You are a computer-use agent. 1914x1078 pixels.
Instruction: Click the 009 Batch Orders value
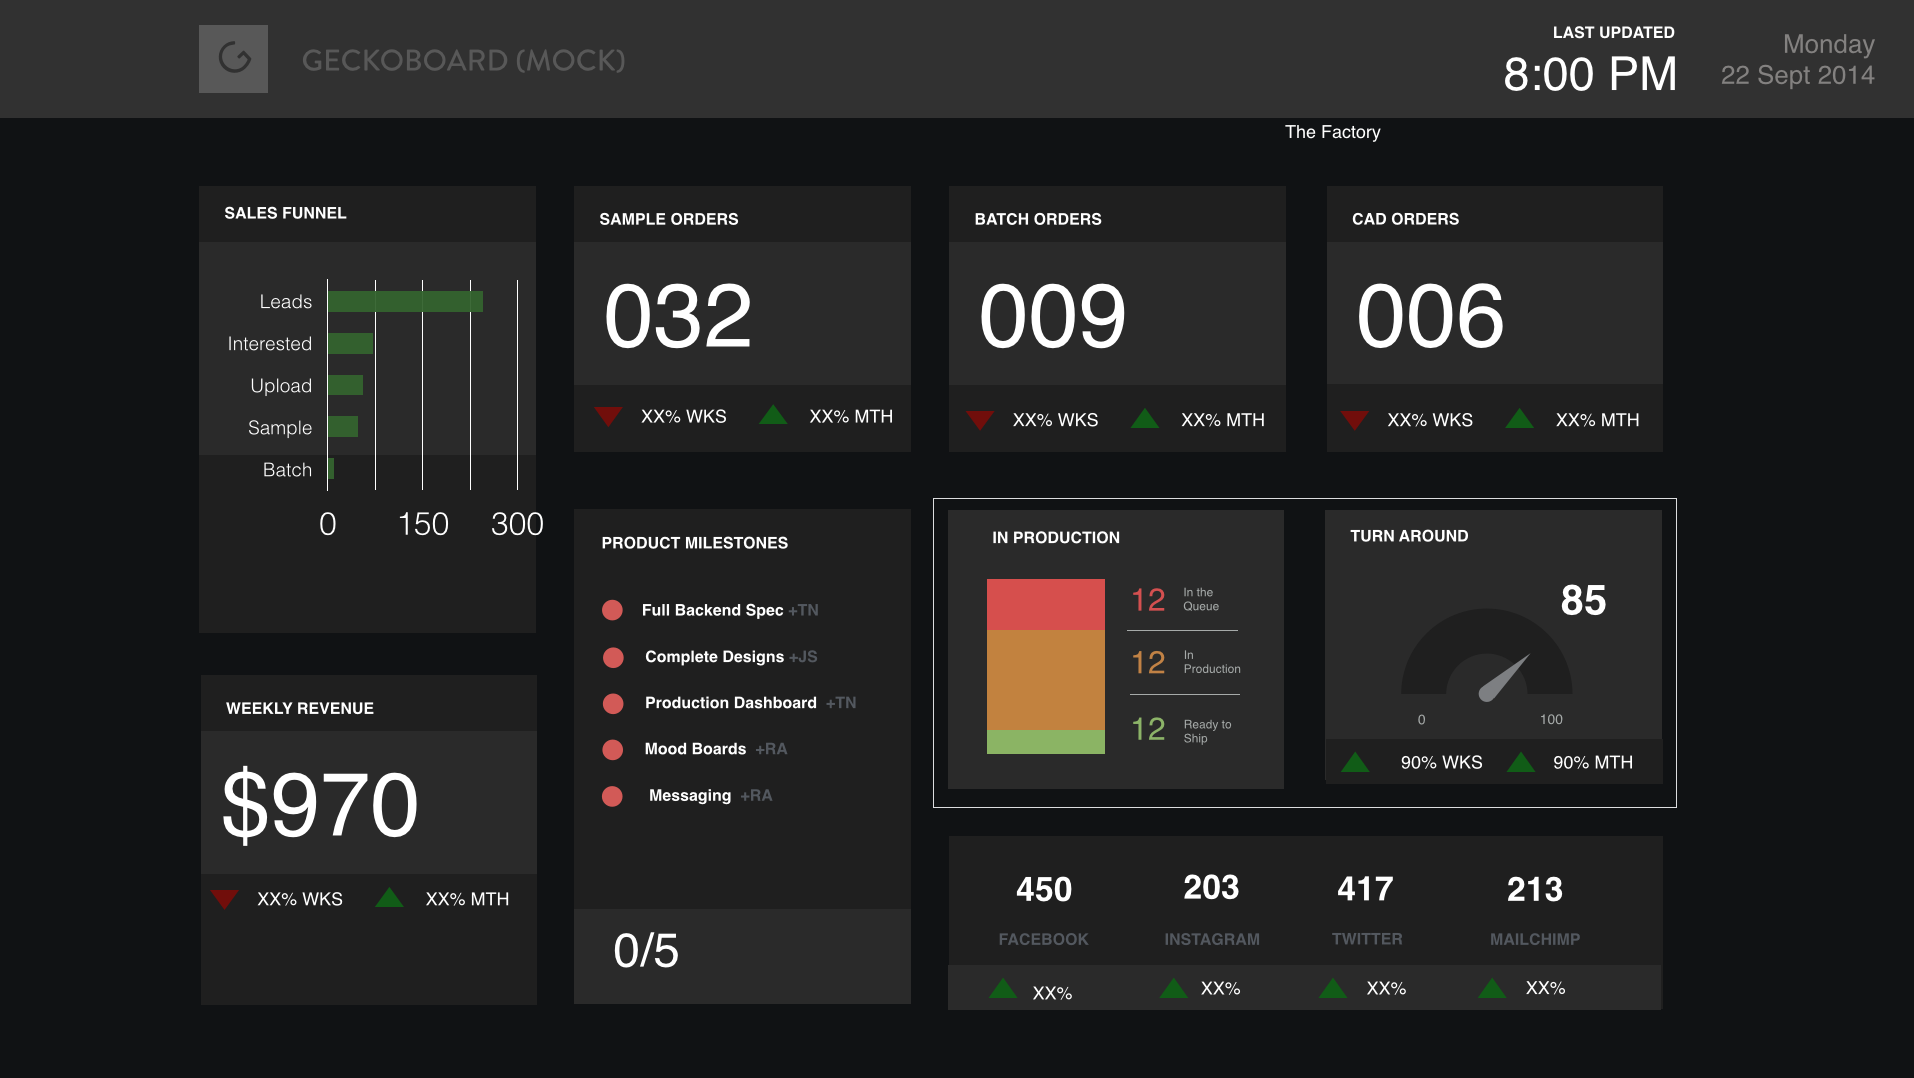pyautogui.click(x=1053, y=316)
